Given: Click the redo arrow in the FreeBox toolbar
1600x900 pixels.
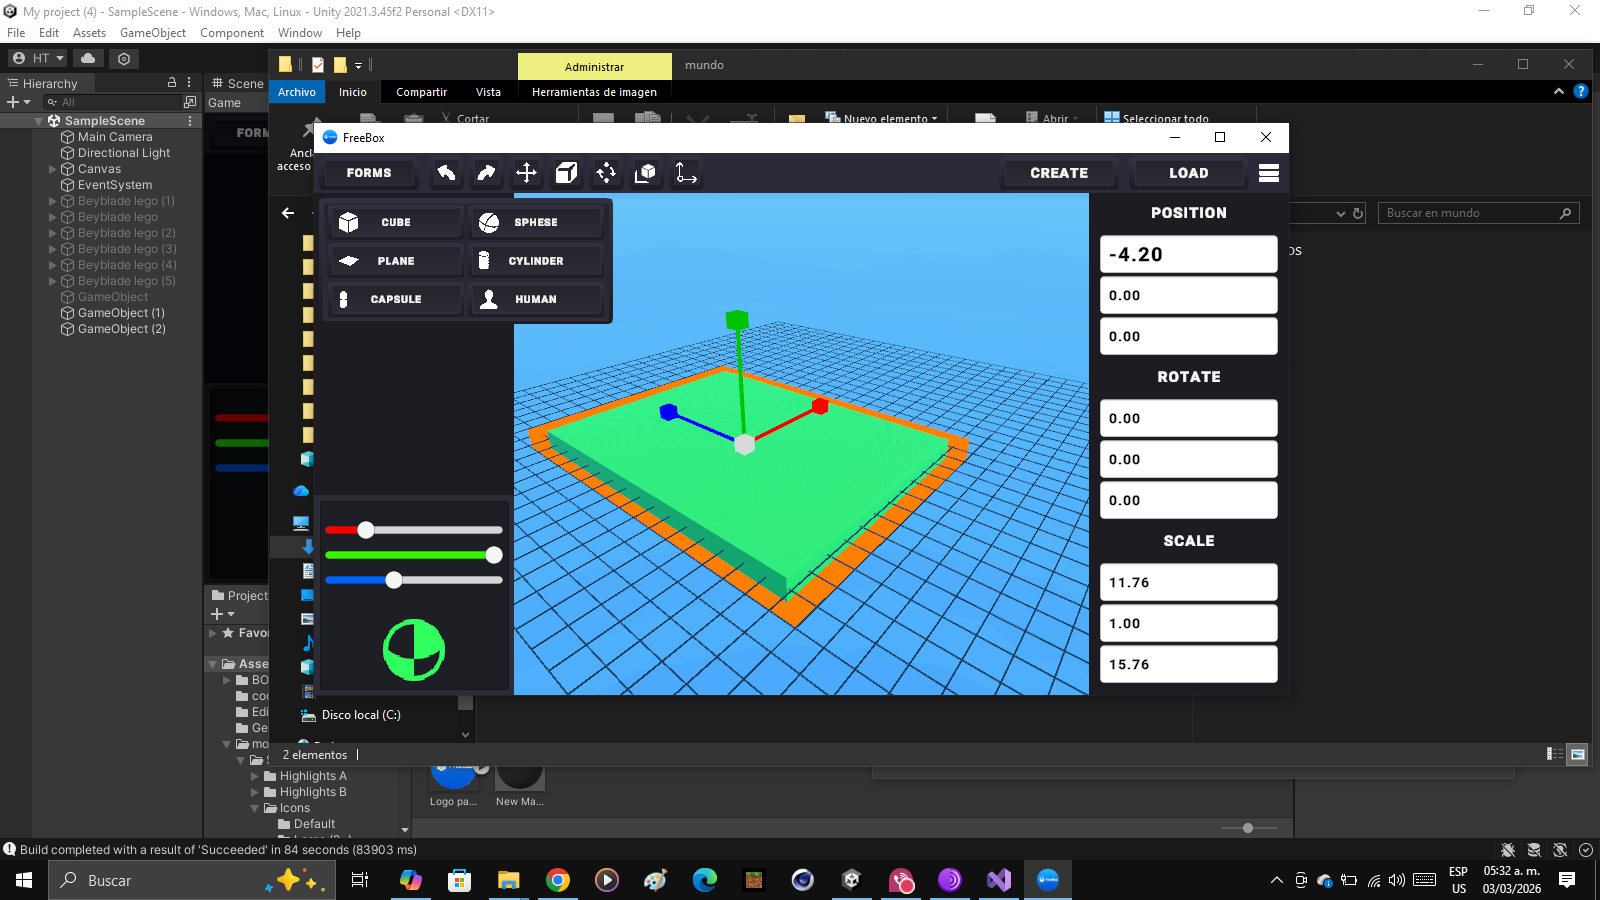Looking at the screenshot, I should click(486, 173).
